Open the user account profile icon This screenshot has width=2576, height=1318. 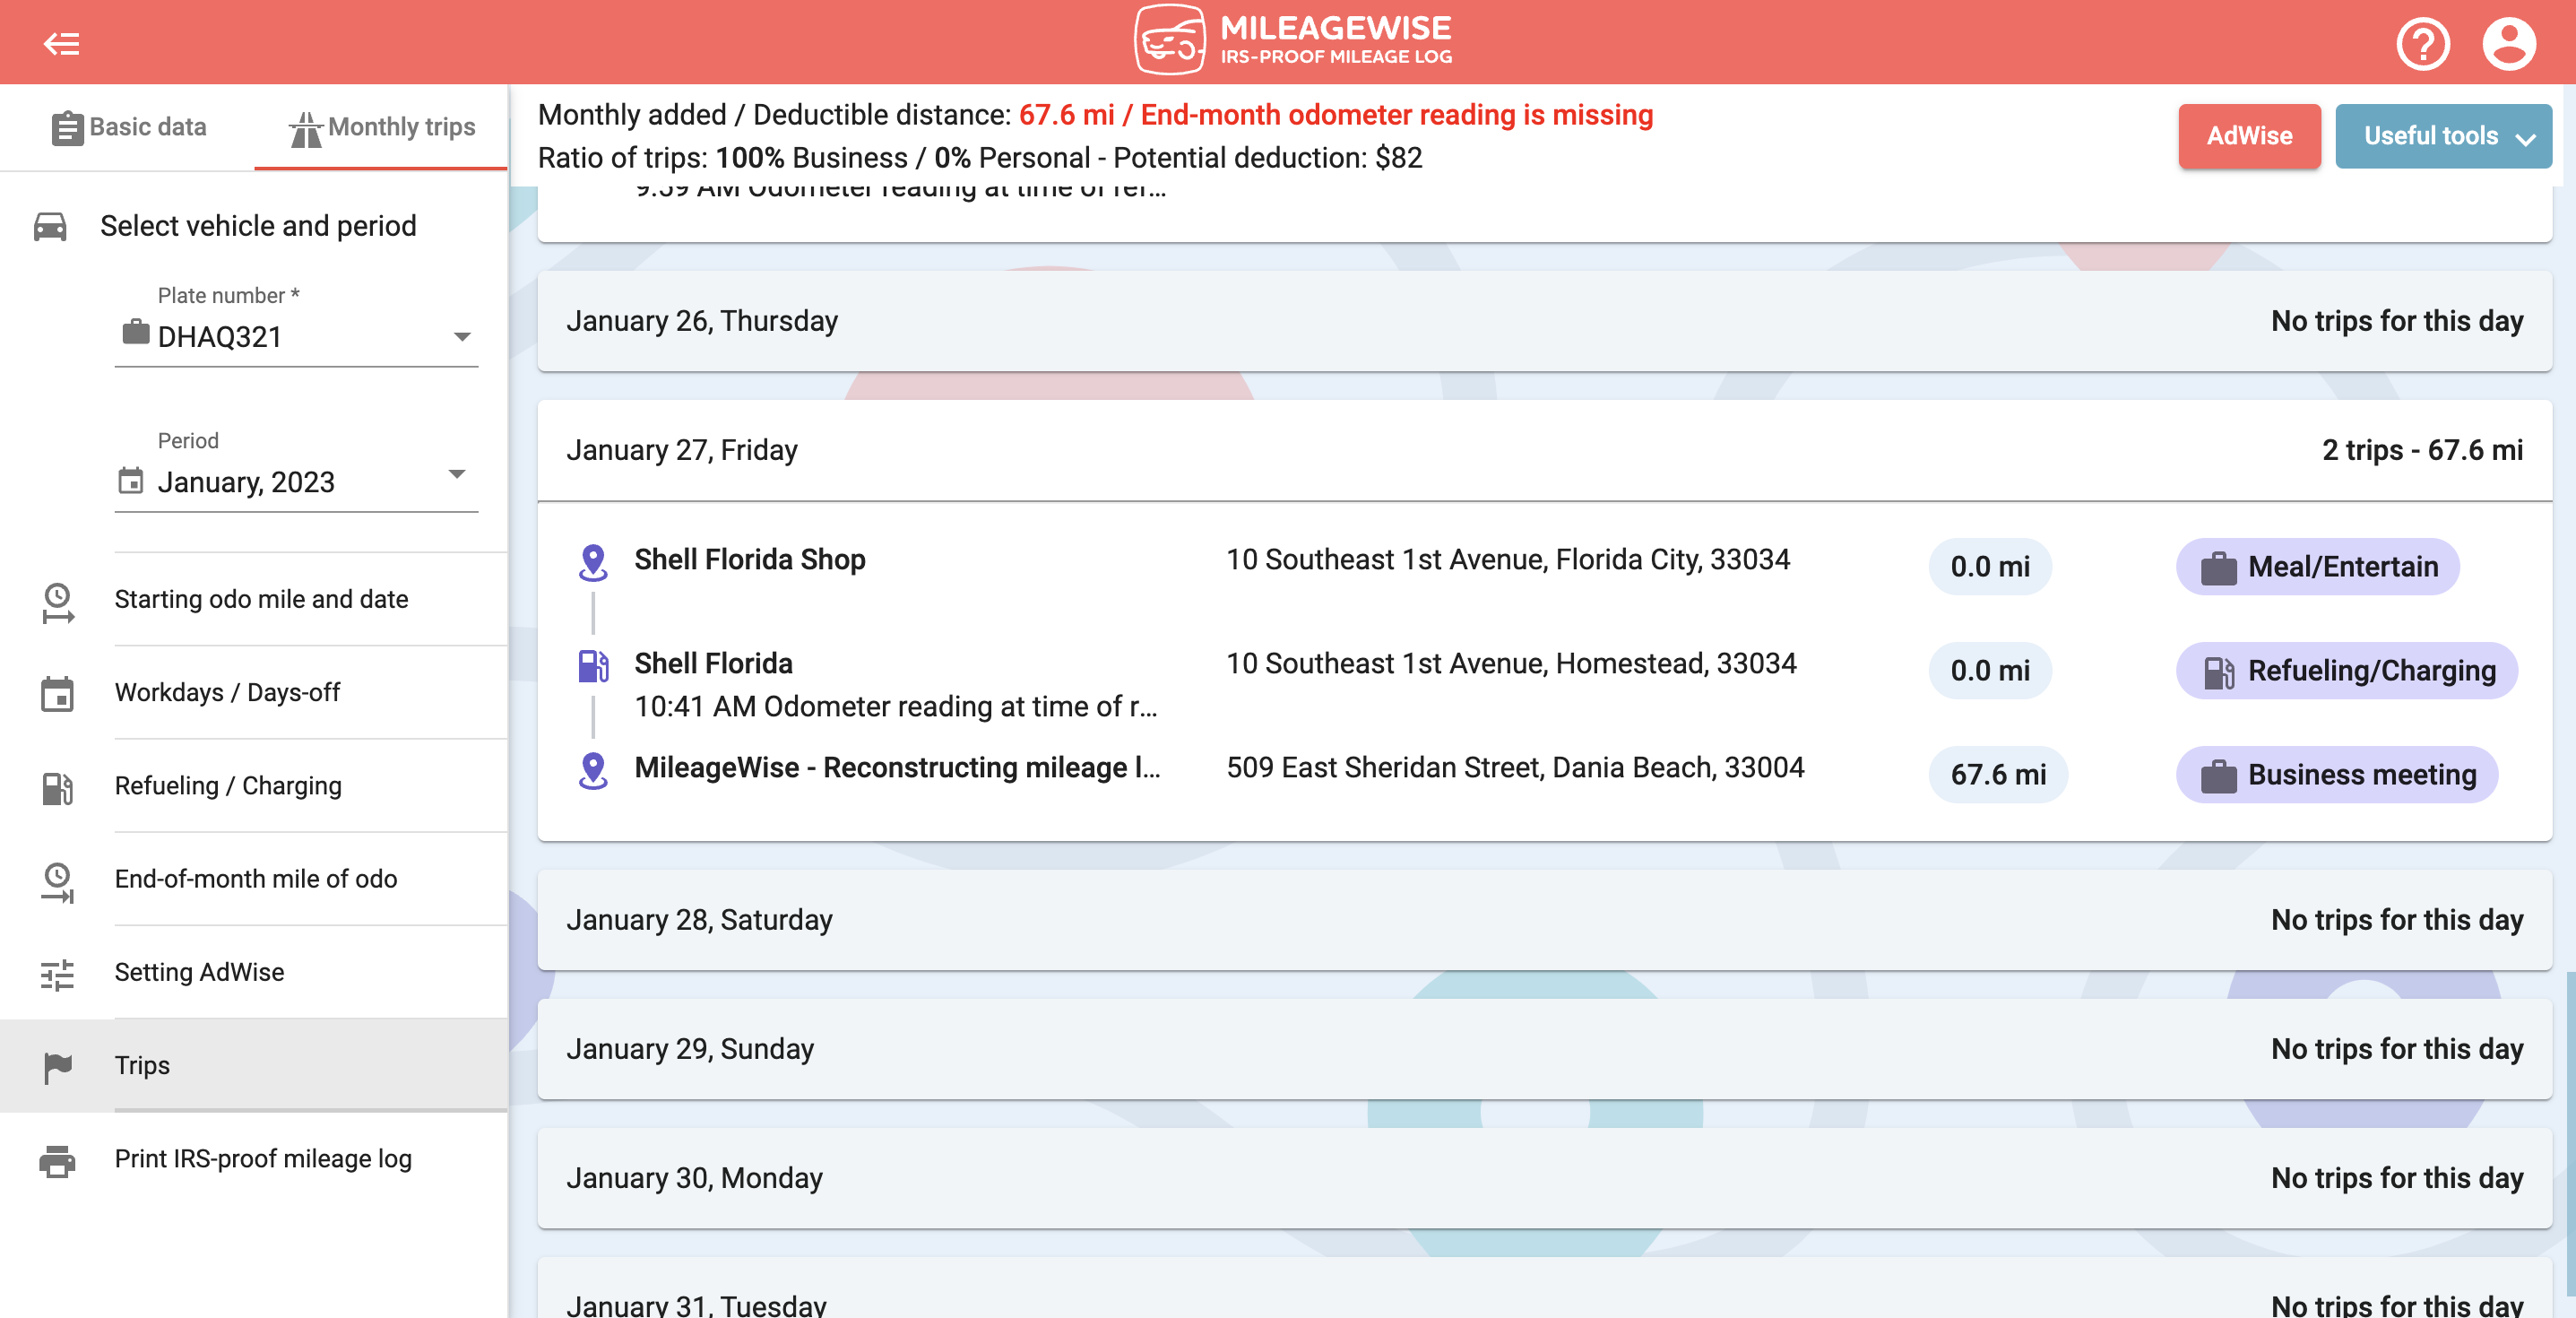click(2508, 43)
